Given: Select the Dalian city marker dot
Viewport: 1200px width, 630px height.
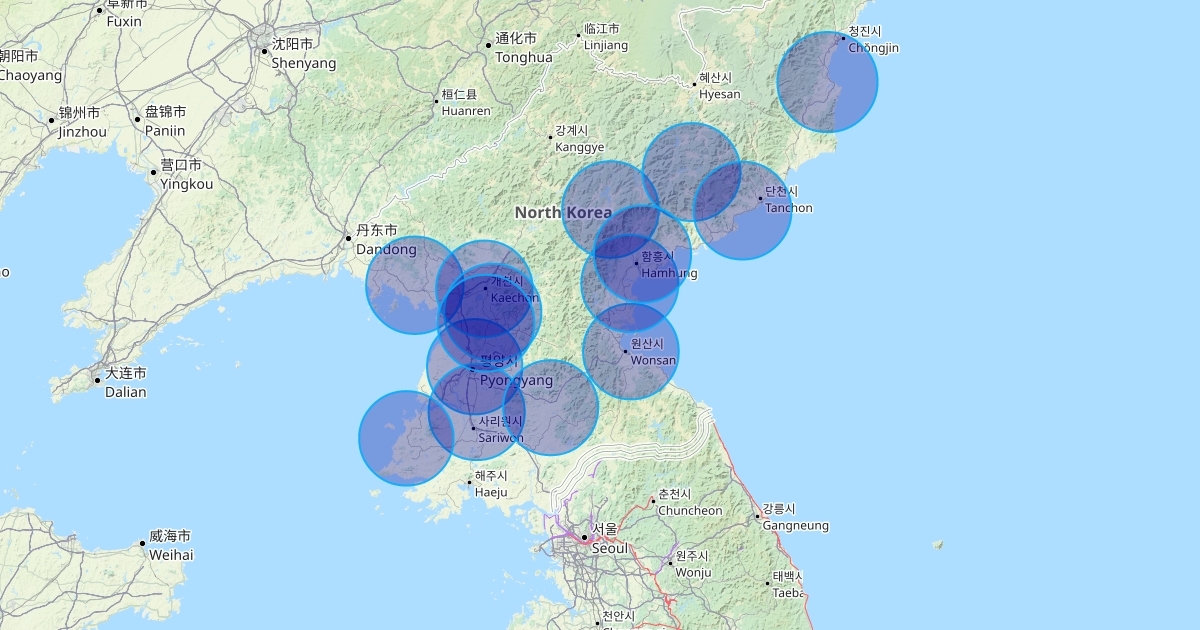Looking at the screenshot, I should click(98, 380).
